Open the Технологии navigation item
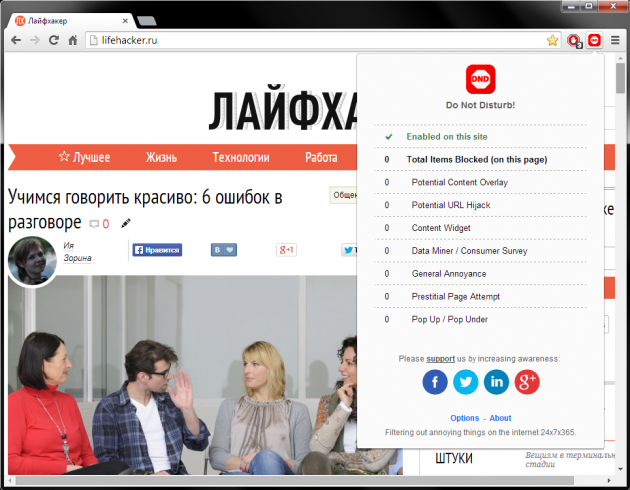 point(241,157)
